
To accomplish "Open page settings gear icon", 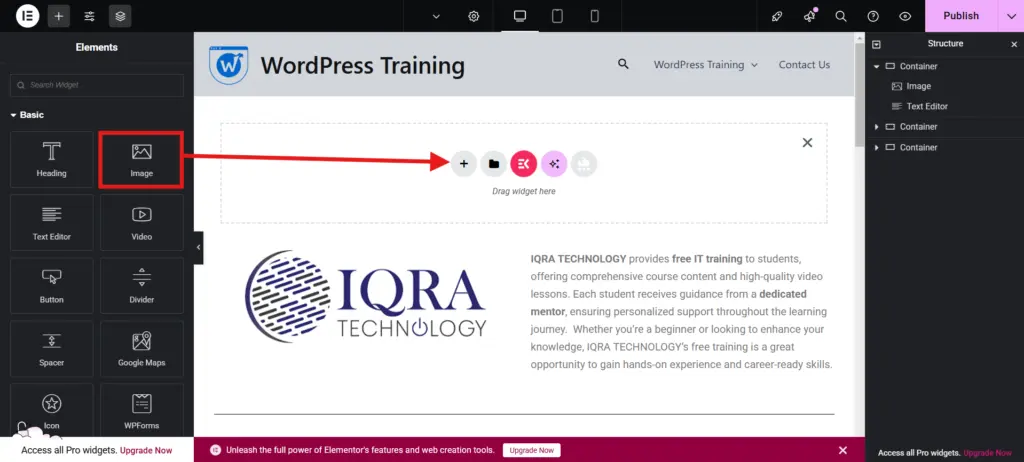I will pos(473,16).
